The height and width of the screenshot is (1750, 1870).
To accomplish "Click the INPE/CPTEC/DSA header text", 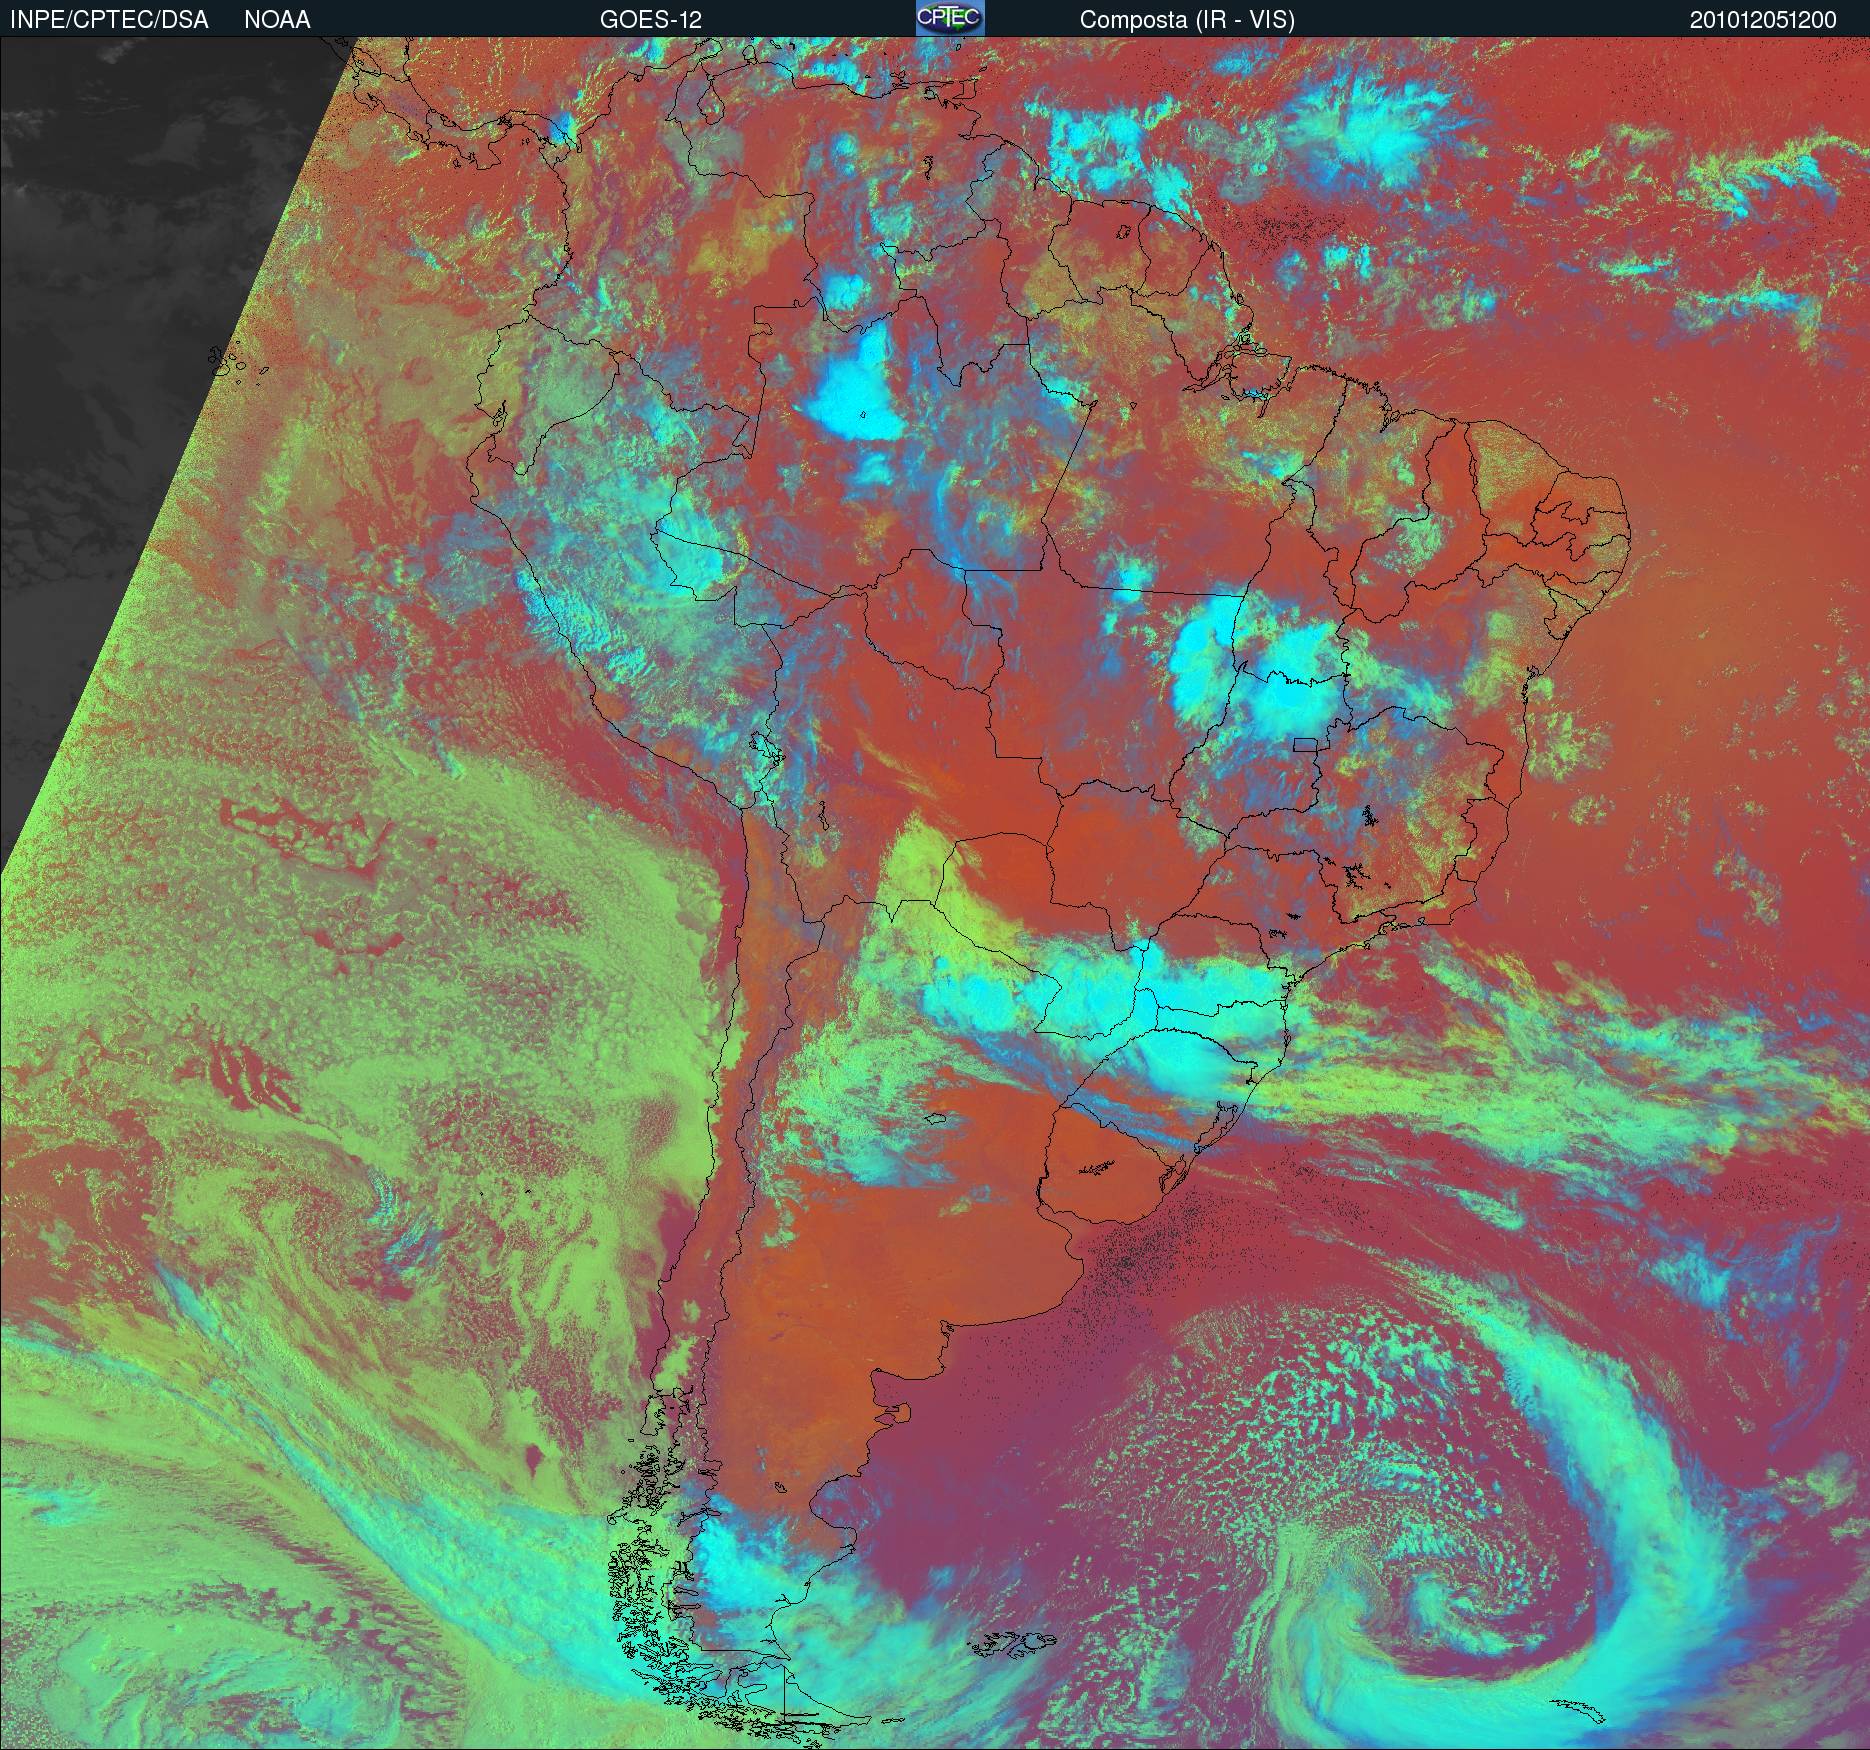I will tap(109, 20).
